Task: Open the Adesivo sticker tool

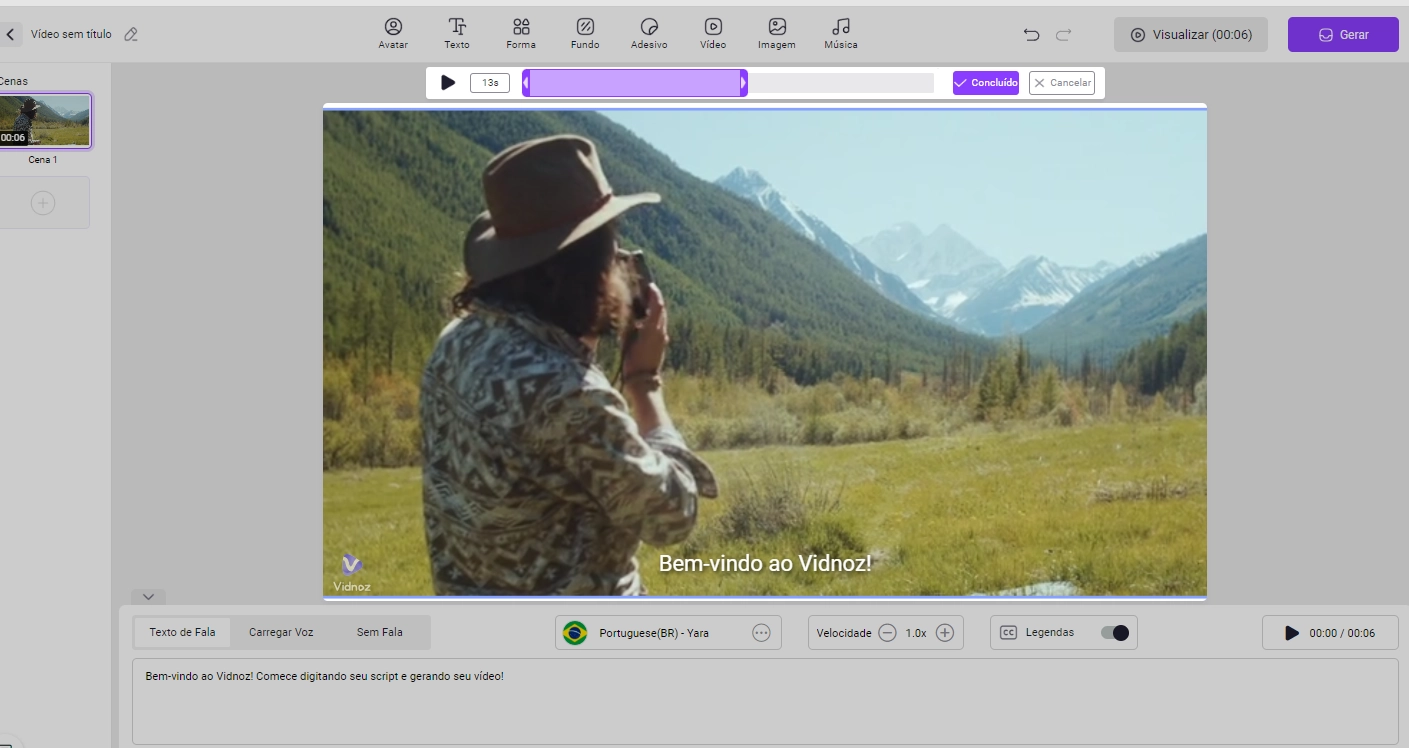Action: [x=649, y=33]
